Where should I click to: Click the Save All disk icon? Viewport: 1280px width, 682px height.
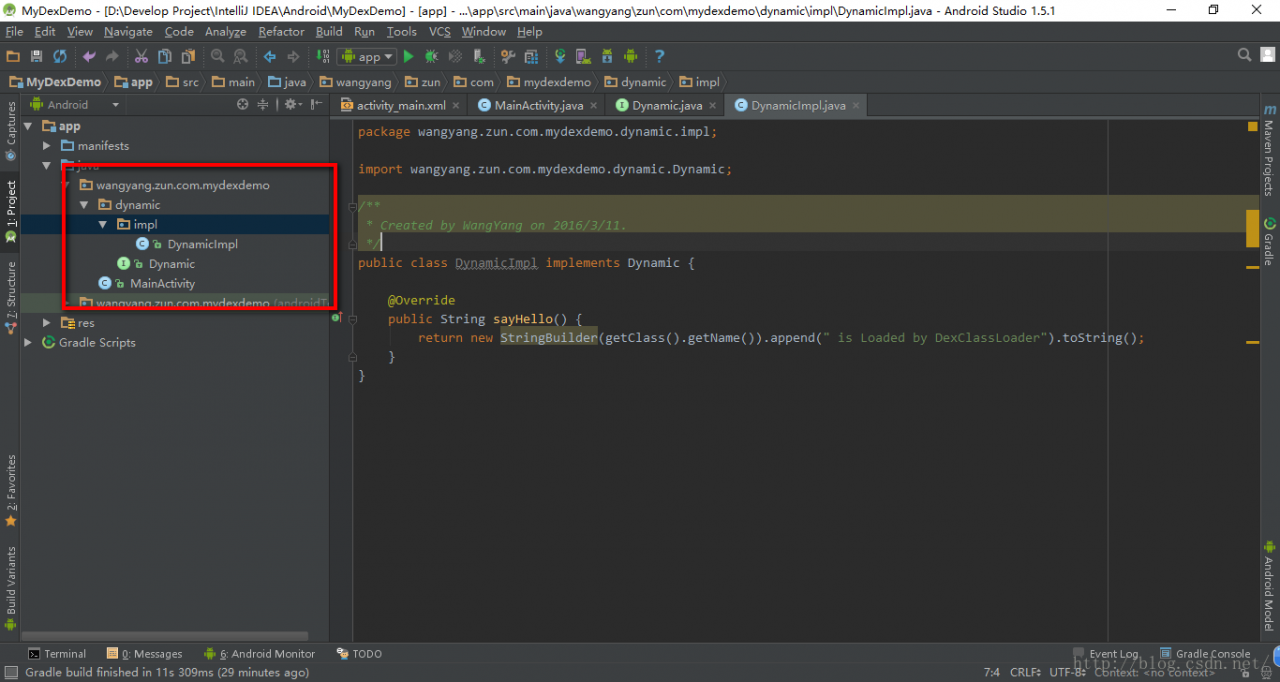[x=36, y=57]
